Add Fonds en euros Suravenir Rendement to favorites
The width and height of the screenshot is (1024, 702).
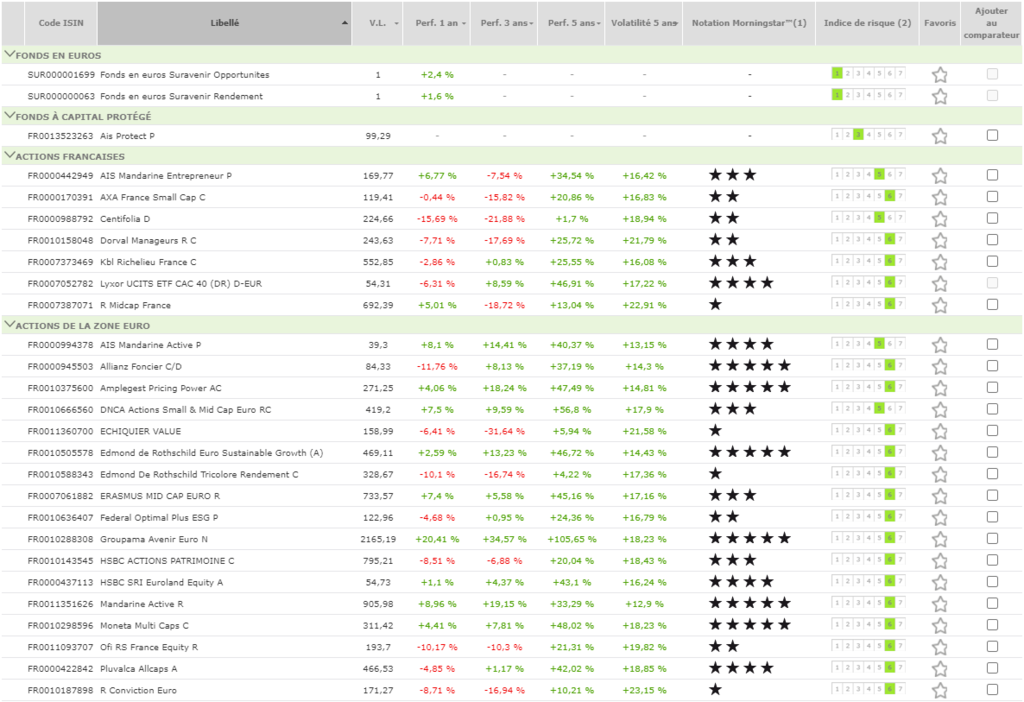[940, 96]
